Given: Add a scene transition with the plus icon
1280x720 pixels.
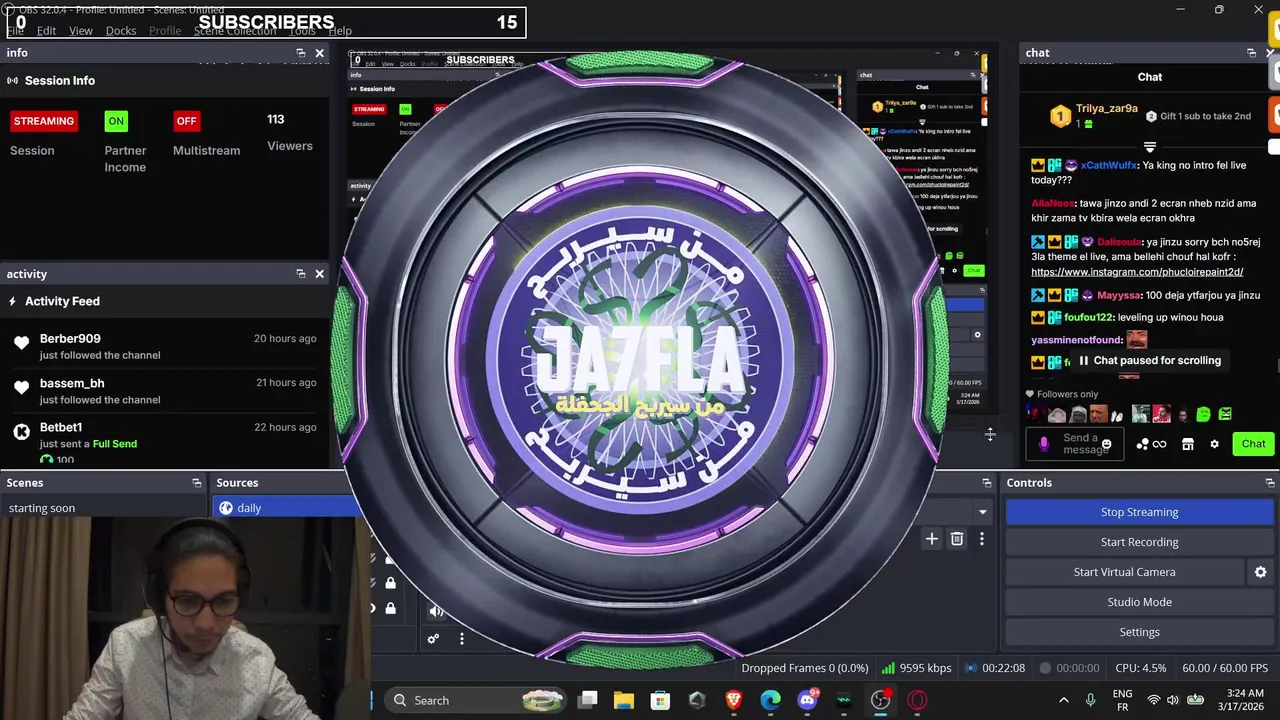Looking at the screenshot, I should pos(931,539).
